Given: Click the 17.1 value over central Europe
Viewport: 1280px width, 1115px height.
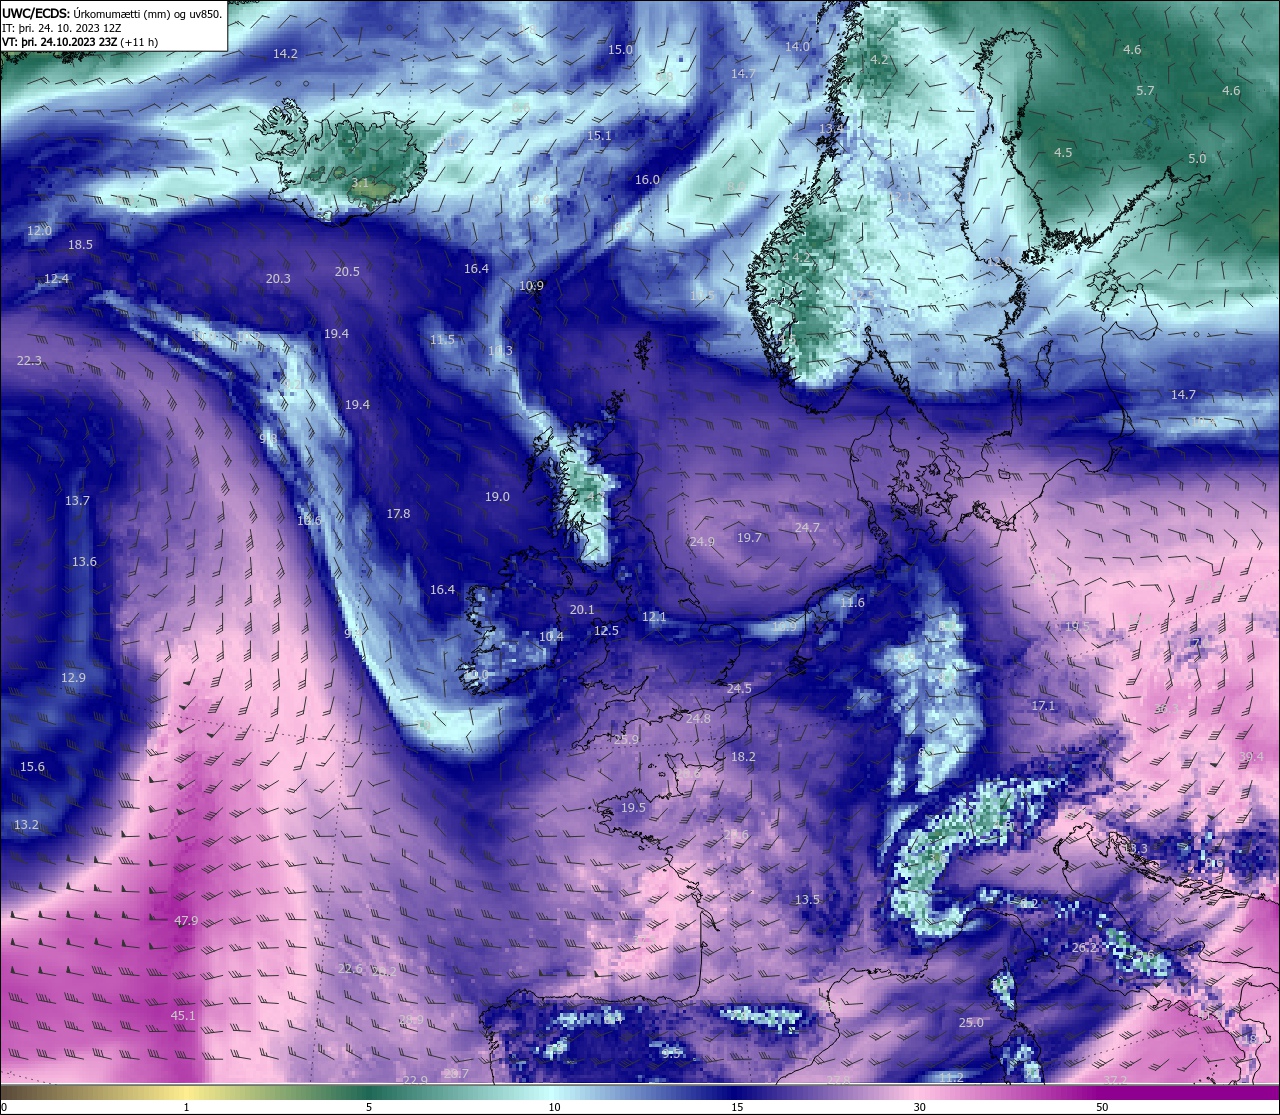Looking at the screenshot, I should click(x=1043, y=706).
